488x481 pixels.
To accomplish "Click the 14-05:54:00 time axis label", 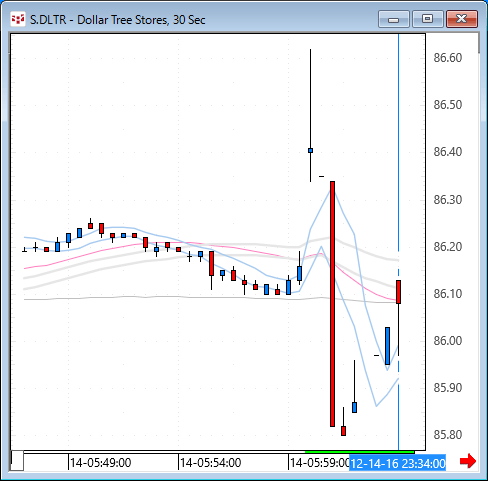I will point(210,463).
